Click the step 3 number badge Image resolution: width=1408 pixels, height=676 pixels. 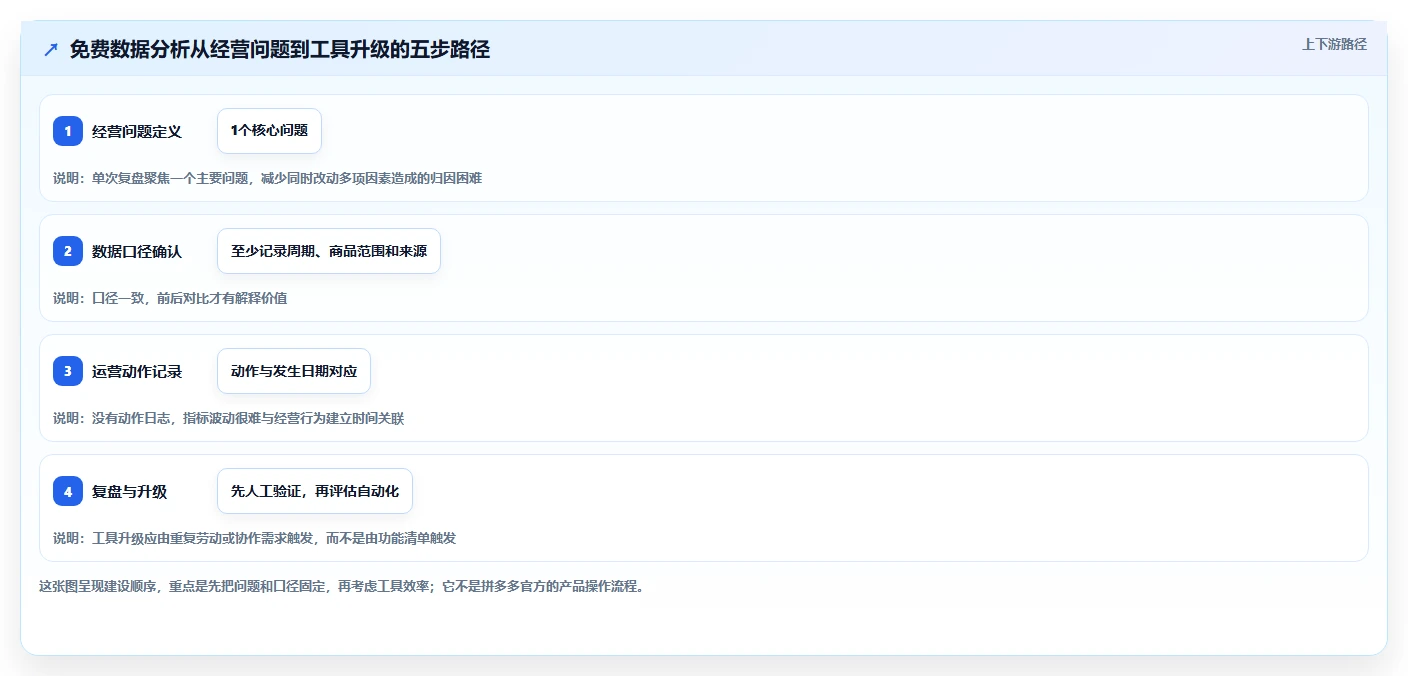(x=68, y=371)
